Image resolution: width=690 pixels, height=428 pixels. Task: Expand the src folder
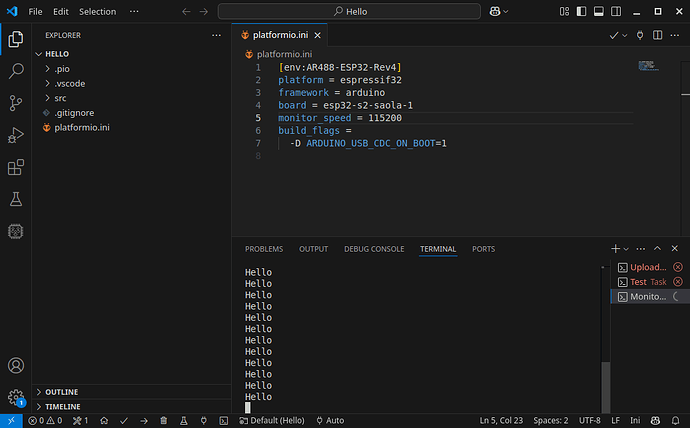click(x=132, y=98)
